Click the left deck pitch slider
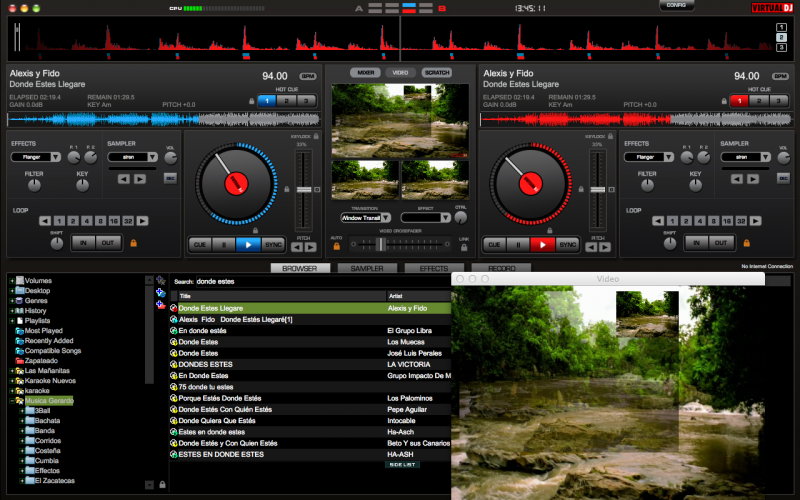 point(304,190)
